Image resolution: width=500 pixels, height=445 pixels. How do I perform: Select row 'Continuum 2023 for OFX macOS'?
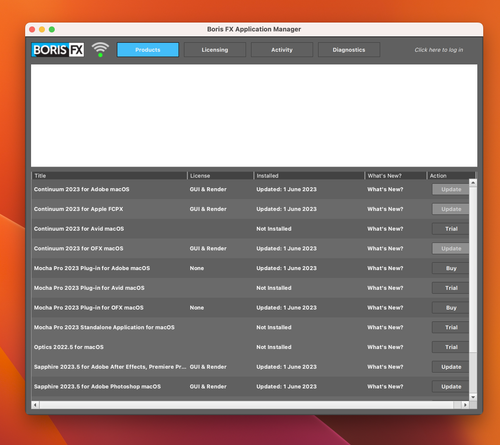(x=250, y=248)
